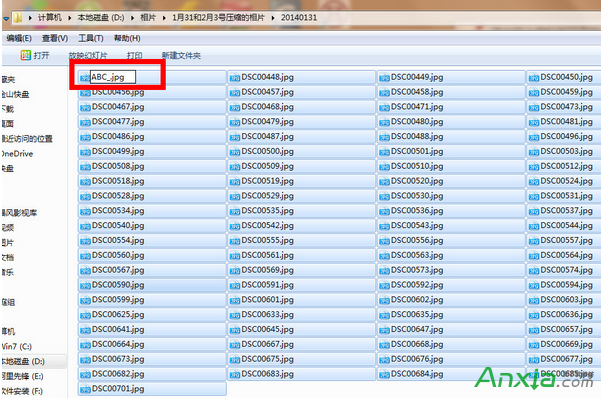
Task: Select file DSC00468.jpg
Action: [302, 107]
